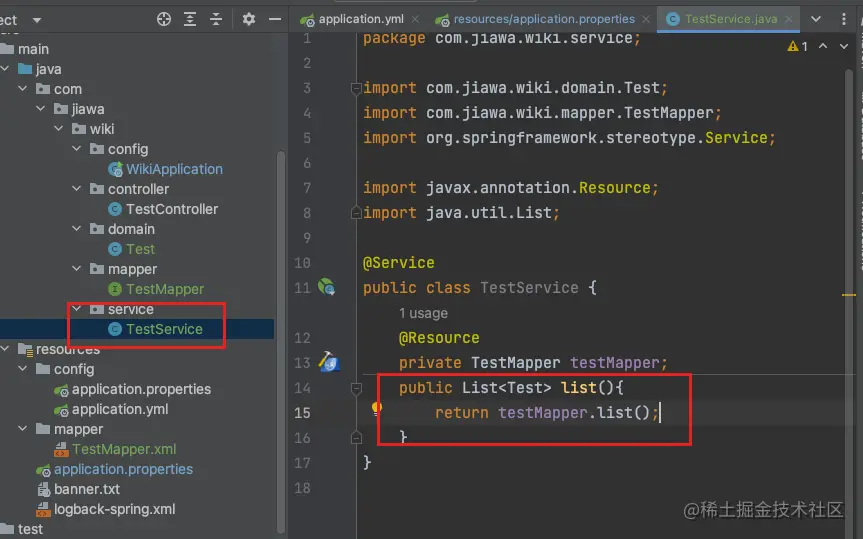Click the 1 usage inlay hint
863x539 pixels.
(x=423, y=313)
